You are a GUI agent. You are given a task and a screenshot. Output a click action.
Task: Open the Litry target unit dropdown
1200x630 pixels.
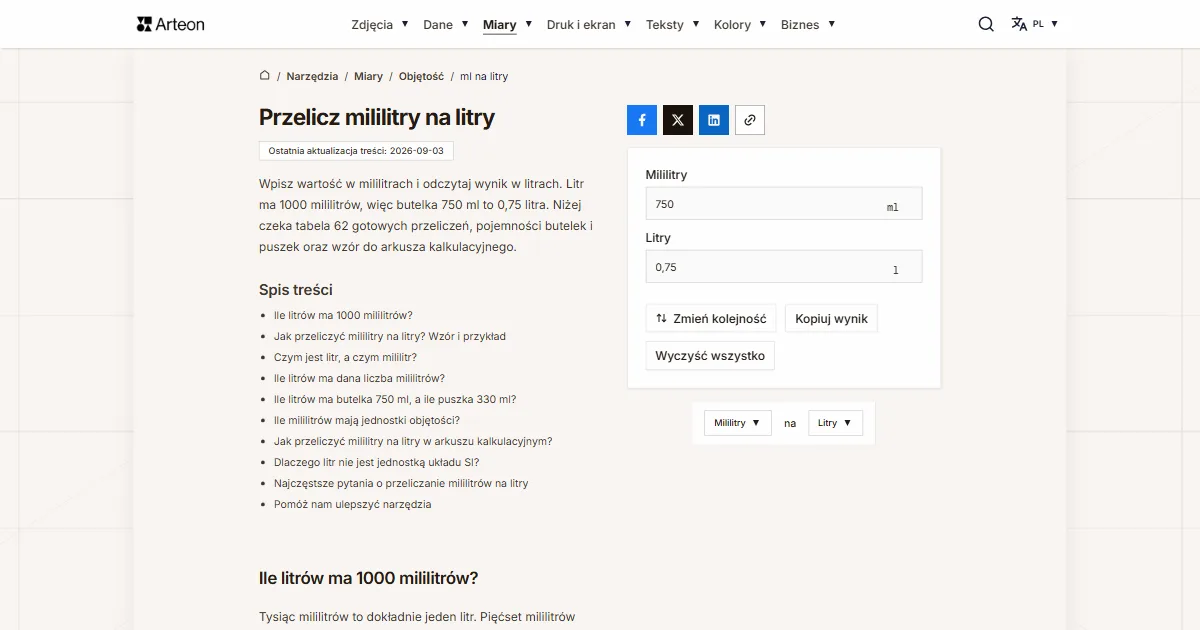point(835,423)
